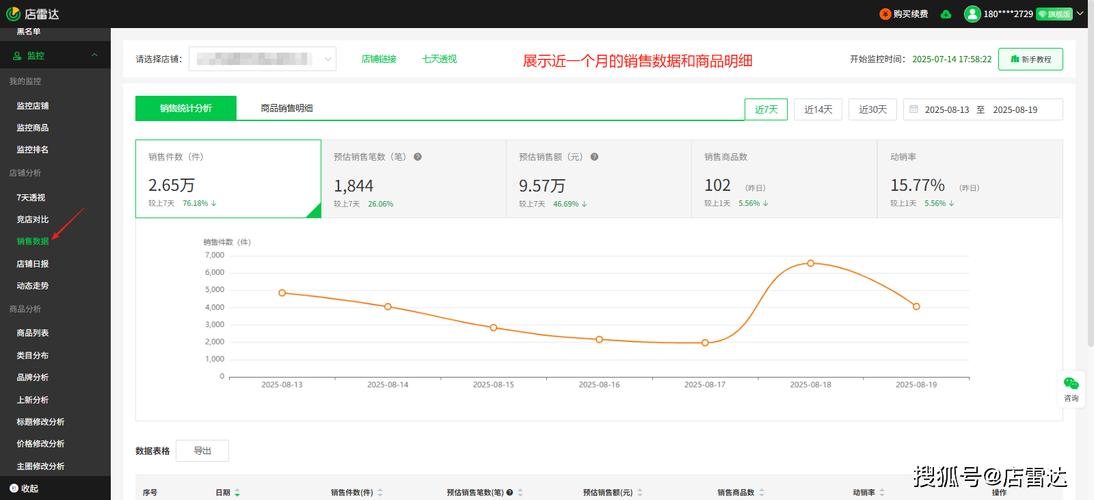Image resolution: width=1094 pixels, height=500 pixels.
Task: Open the 七天透视 link
Action: [439, 59]
